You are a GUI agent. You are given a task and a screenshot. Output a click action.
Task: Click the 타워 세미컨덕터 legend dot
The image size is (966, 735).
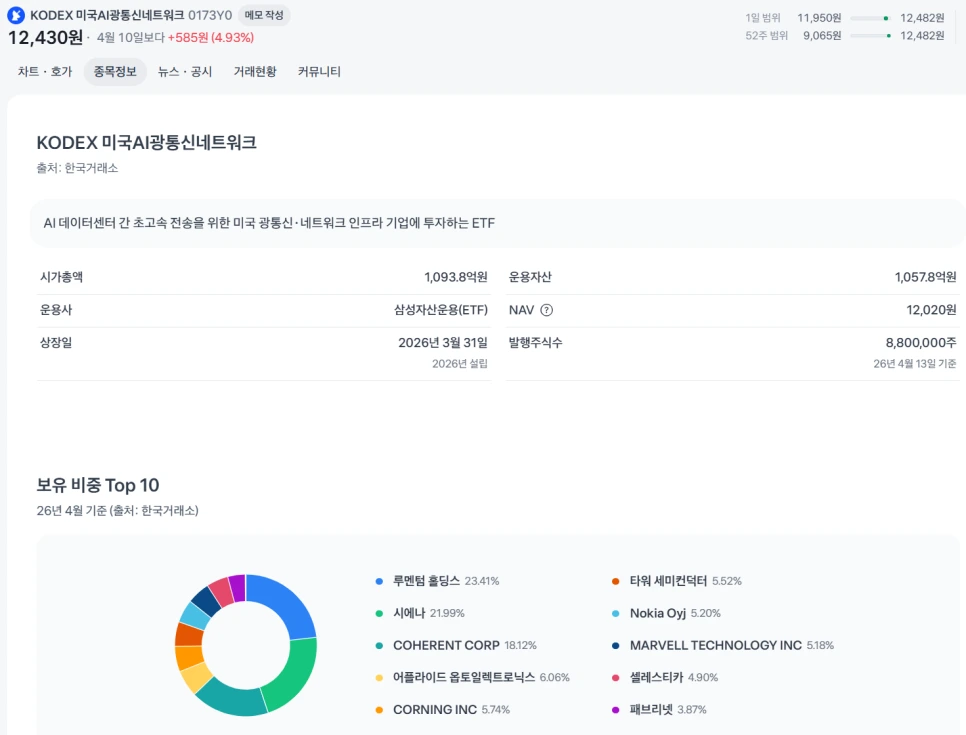[x=615, y=581]
